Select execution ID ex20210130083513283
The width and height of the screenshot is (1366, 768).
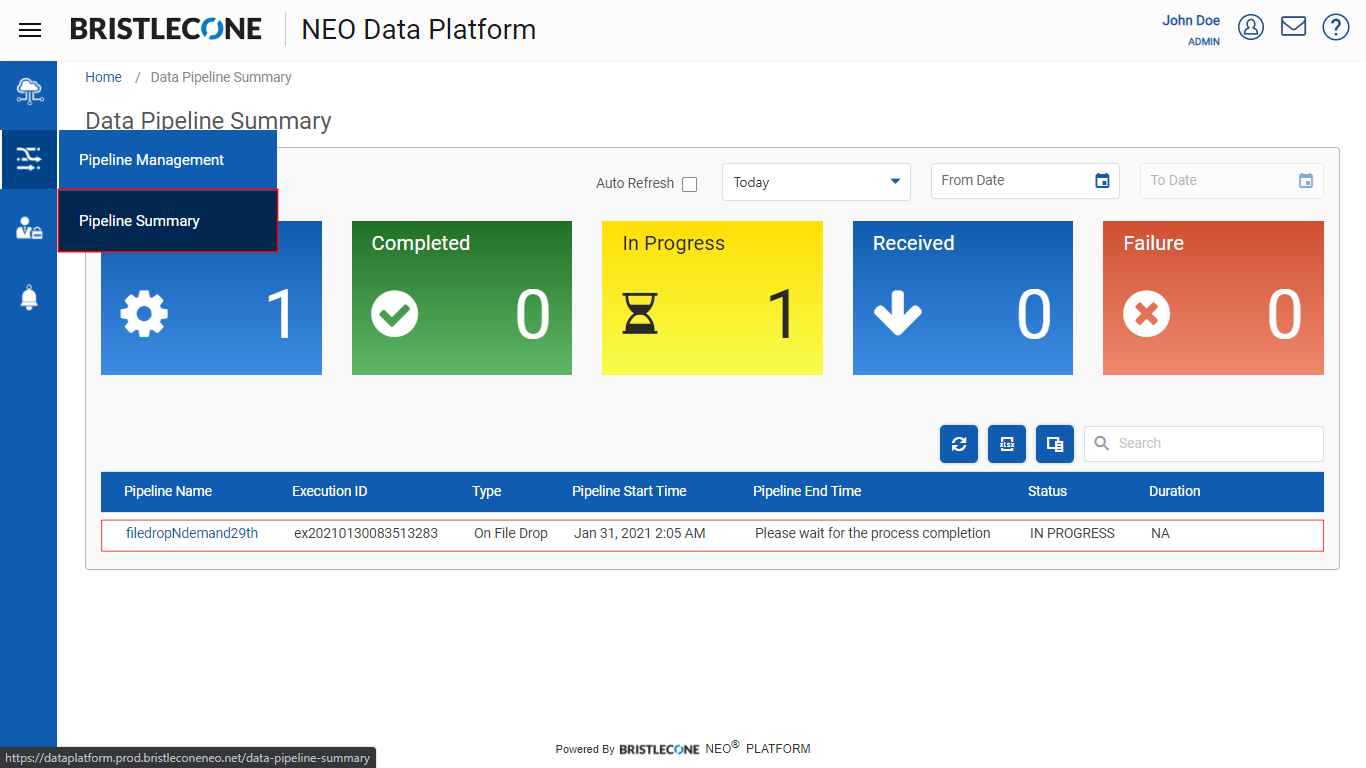click(366, 533)
